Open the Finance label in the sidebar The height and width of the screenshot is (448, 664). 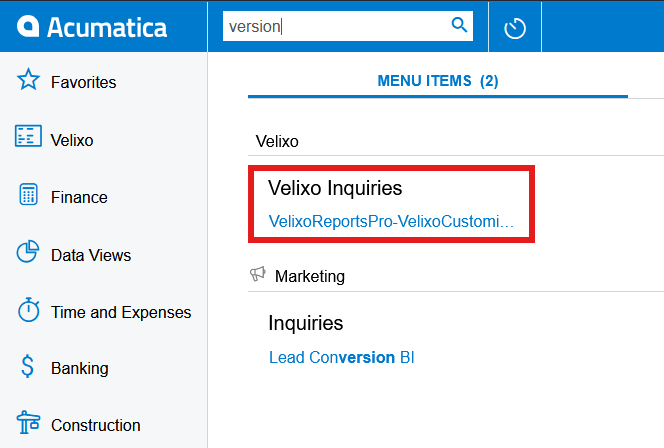[79, 197]
